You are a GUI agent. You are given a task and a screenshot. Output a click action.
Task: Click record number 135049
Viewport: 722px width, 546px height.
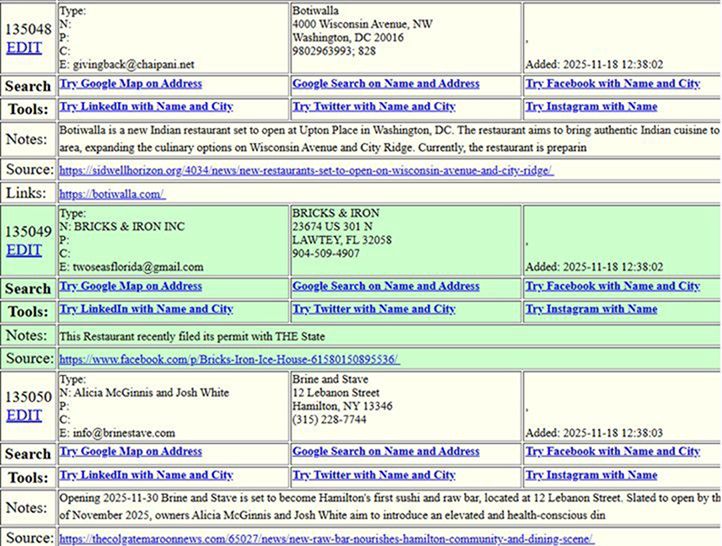coord(29,232)
